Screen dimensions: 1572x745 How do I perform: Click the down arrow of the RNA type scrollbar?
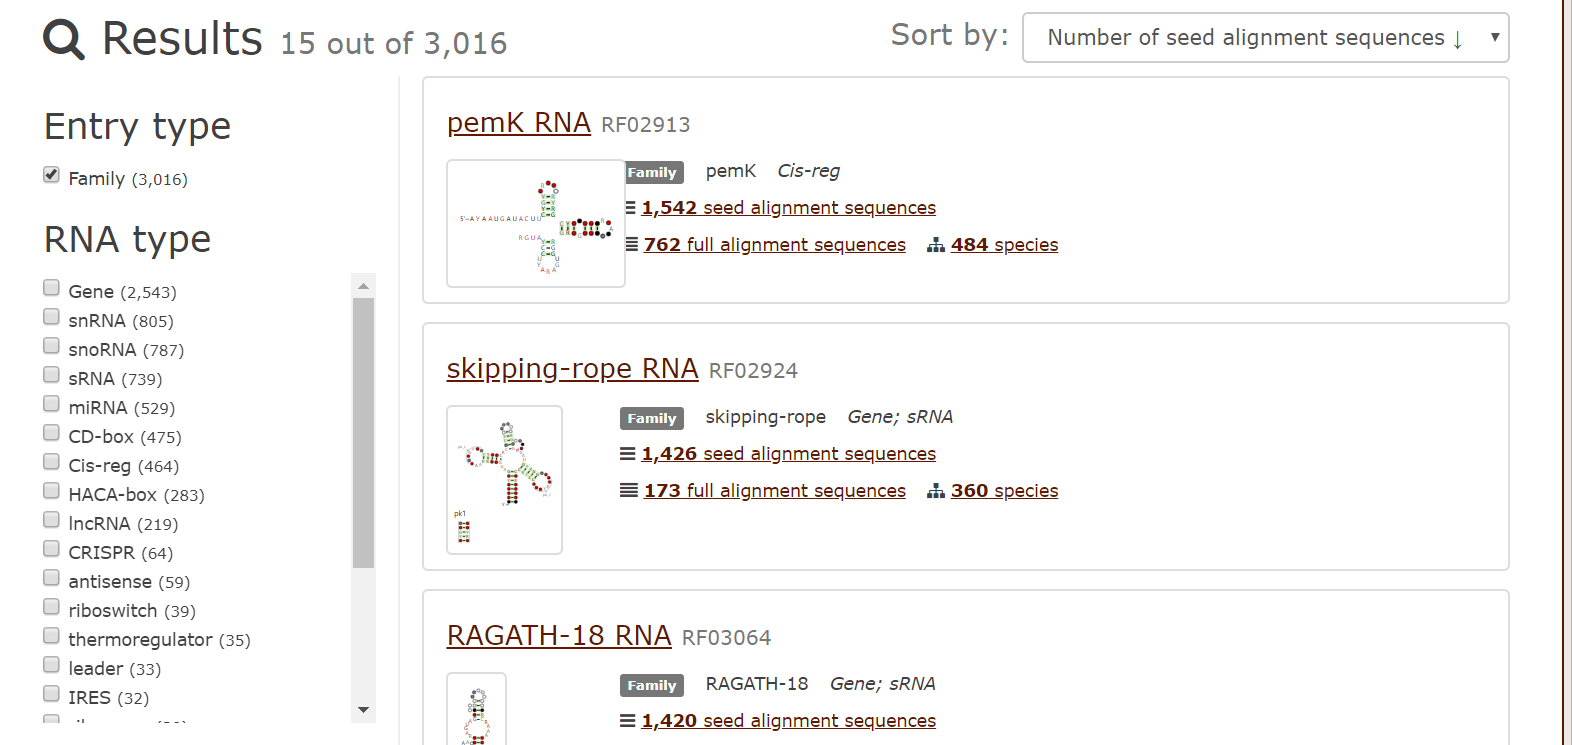tap(363, 710)
